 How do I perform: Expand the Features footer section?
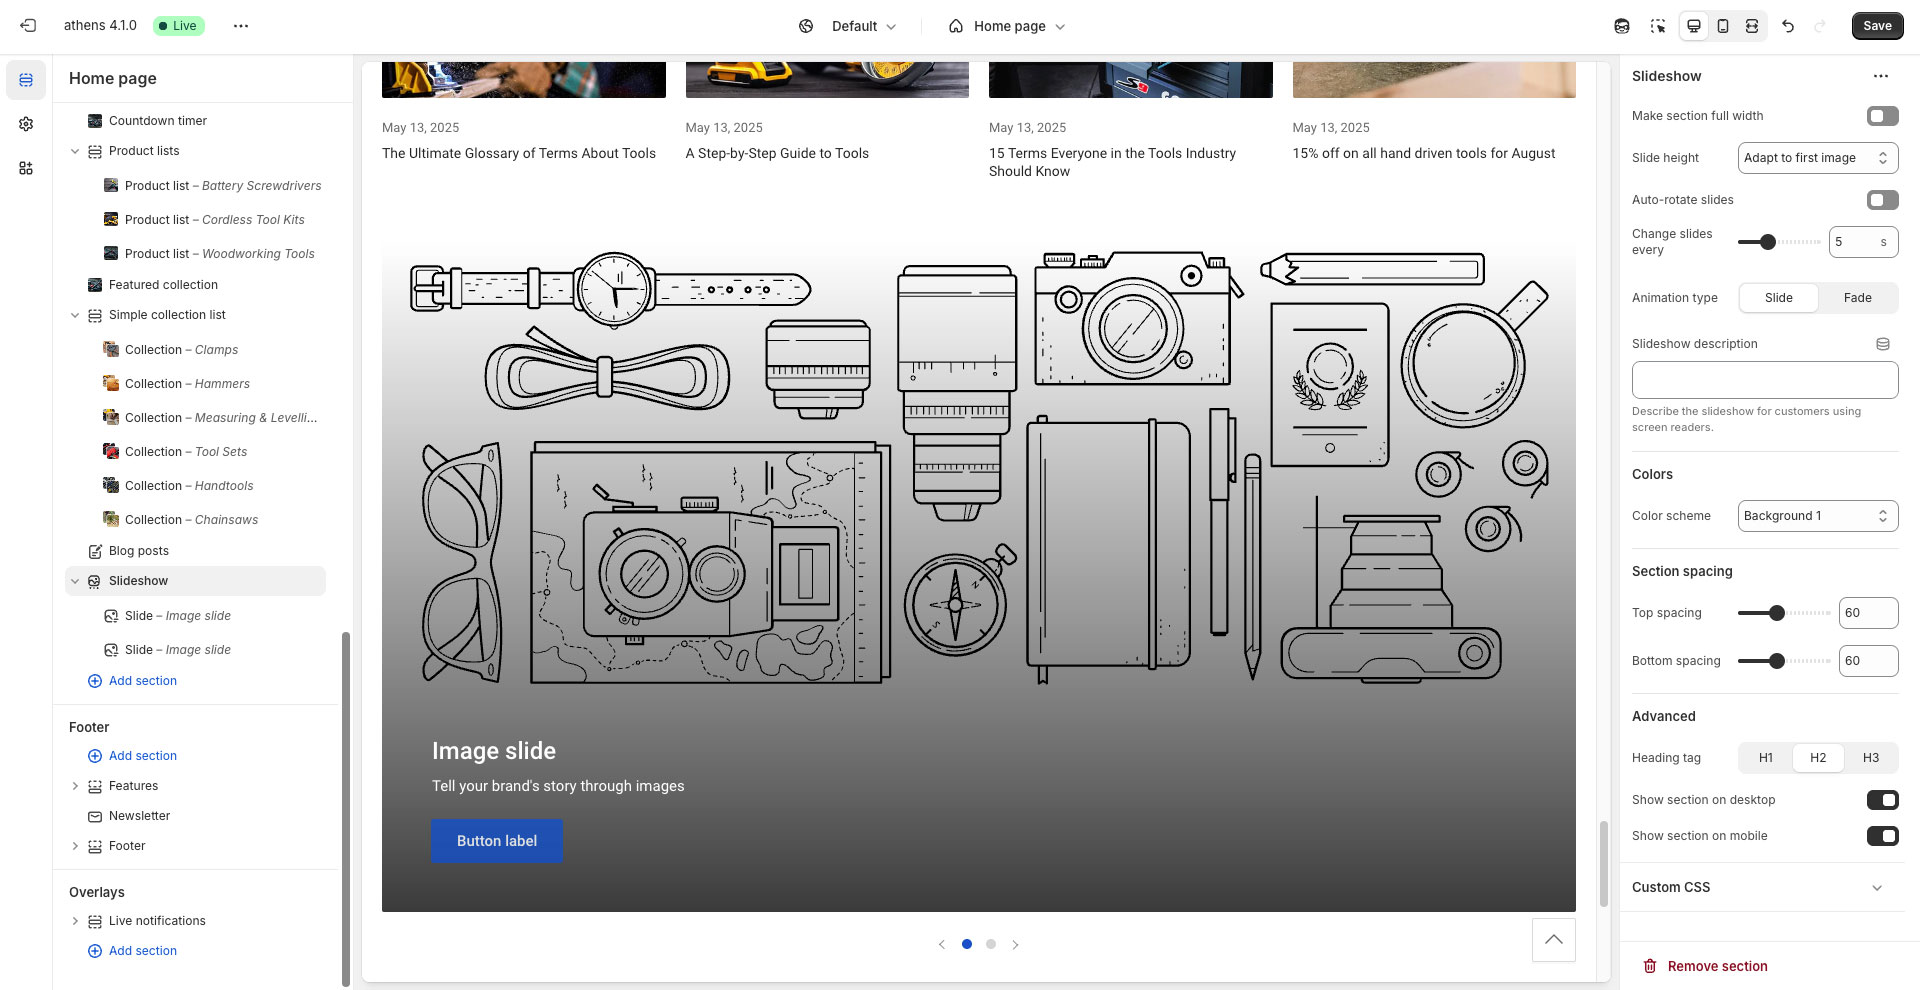[75, 786]
